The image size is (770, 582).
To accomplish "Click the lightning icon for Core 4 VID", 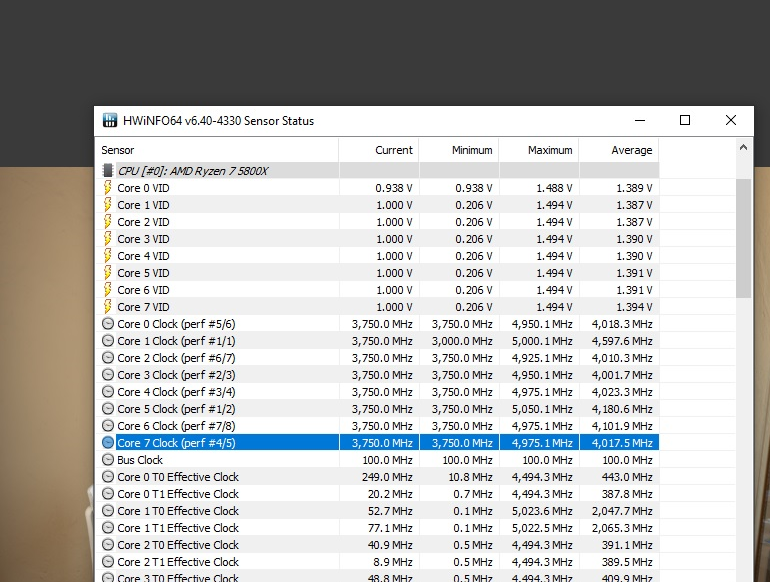I will click(108, 256).
